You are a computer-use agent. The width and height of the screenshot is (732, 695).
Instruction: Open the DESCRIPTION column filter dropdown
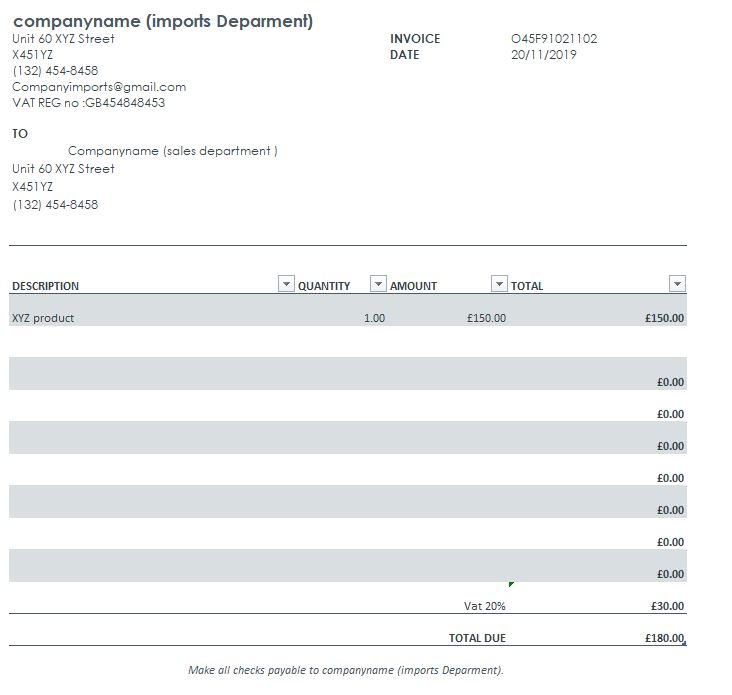coord(286,283)
